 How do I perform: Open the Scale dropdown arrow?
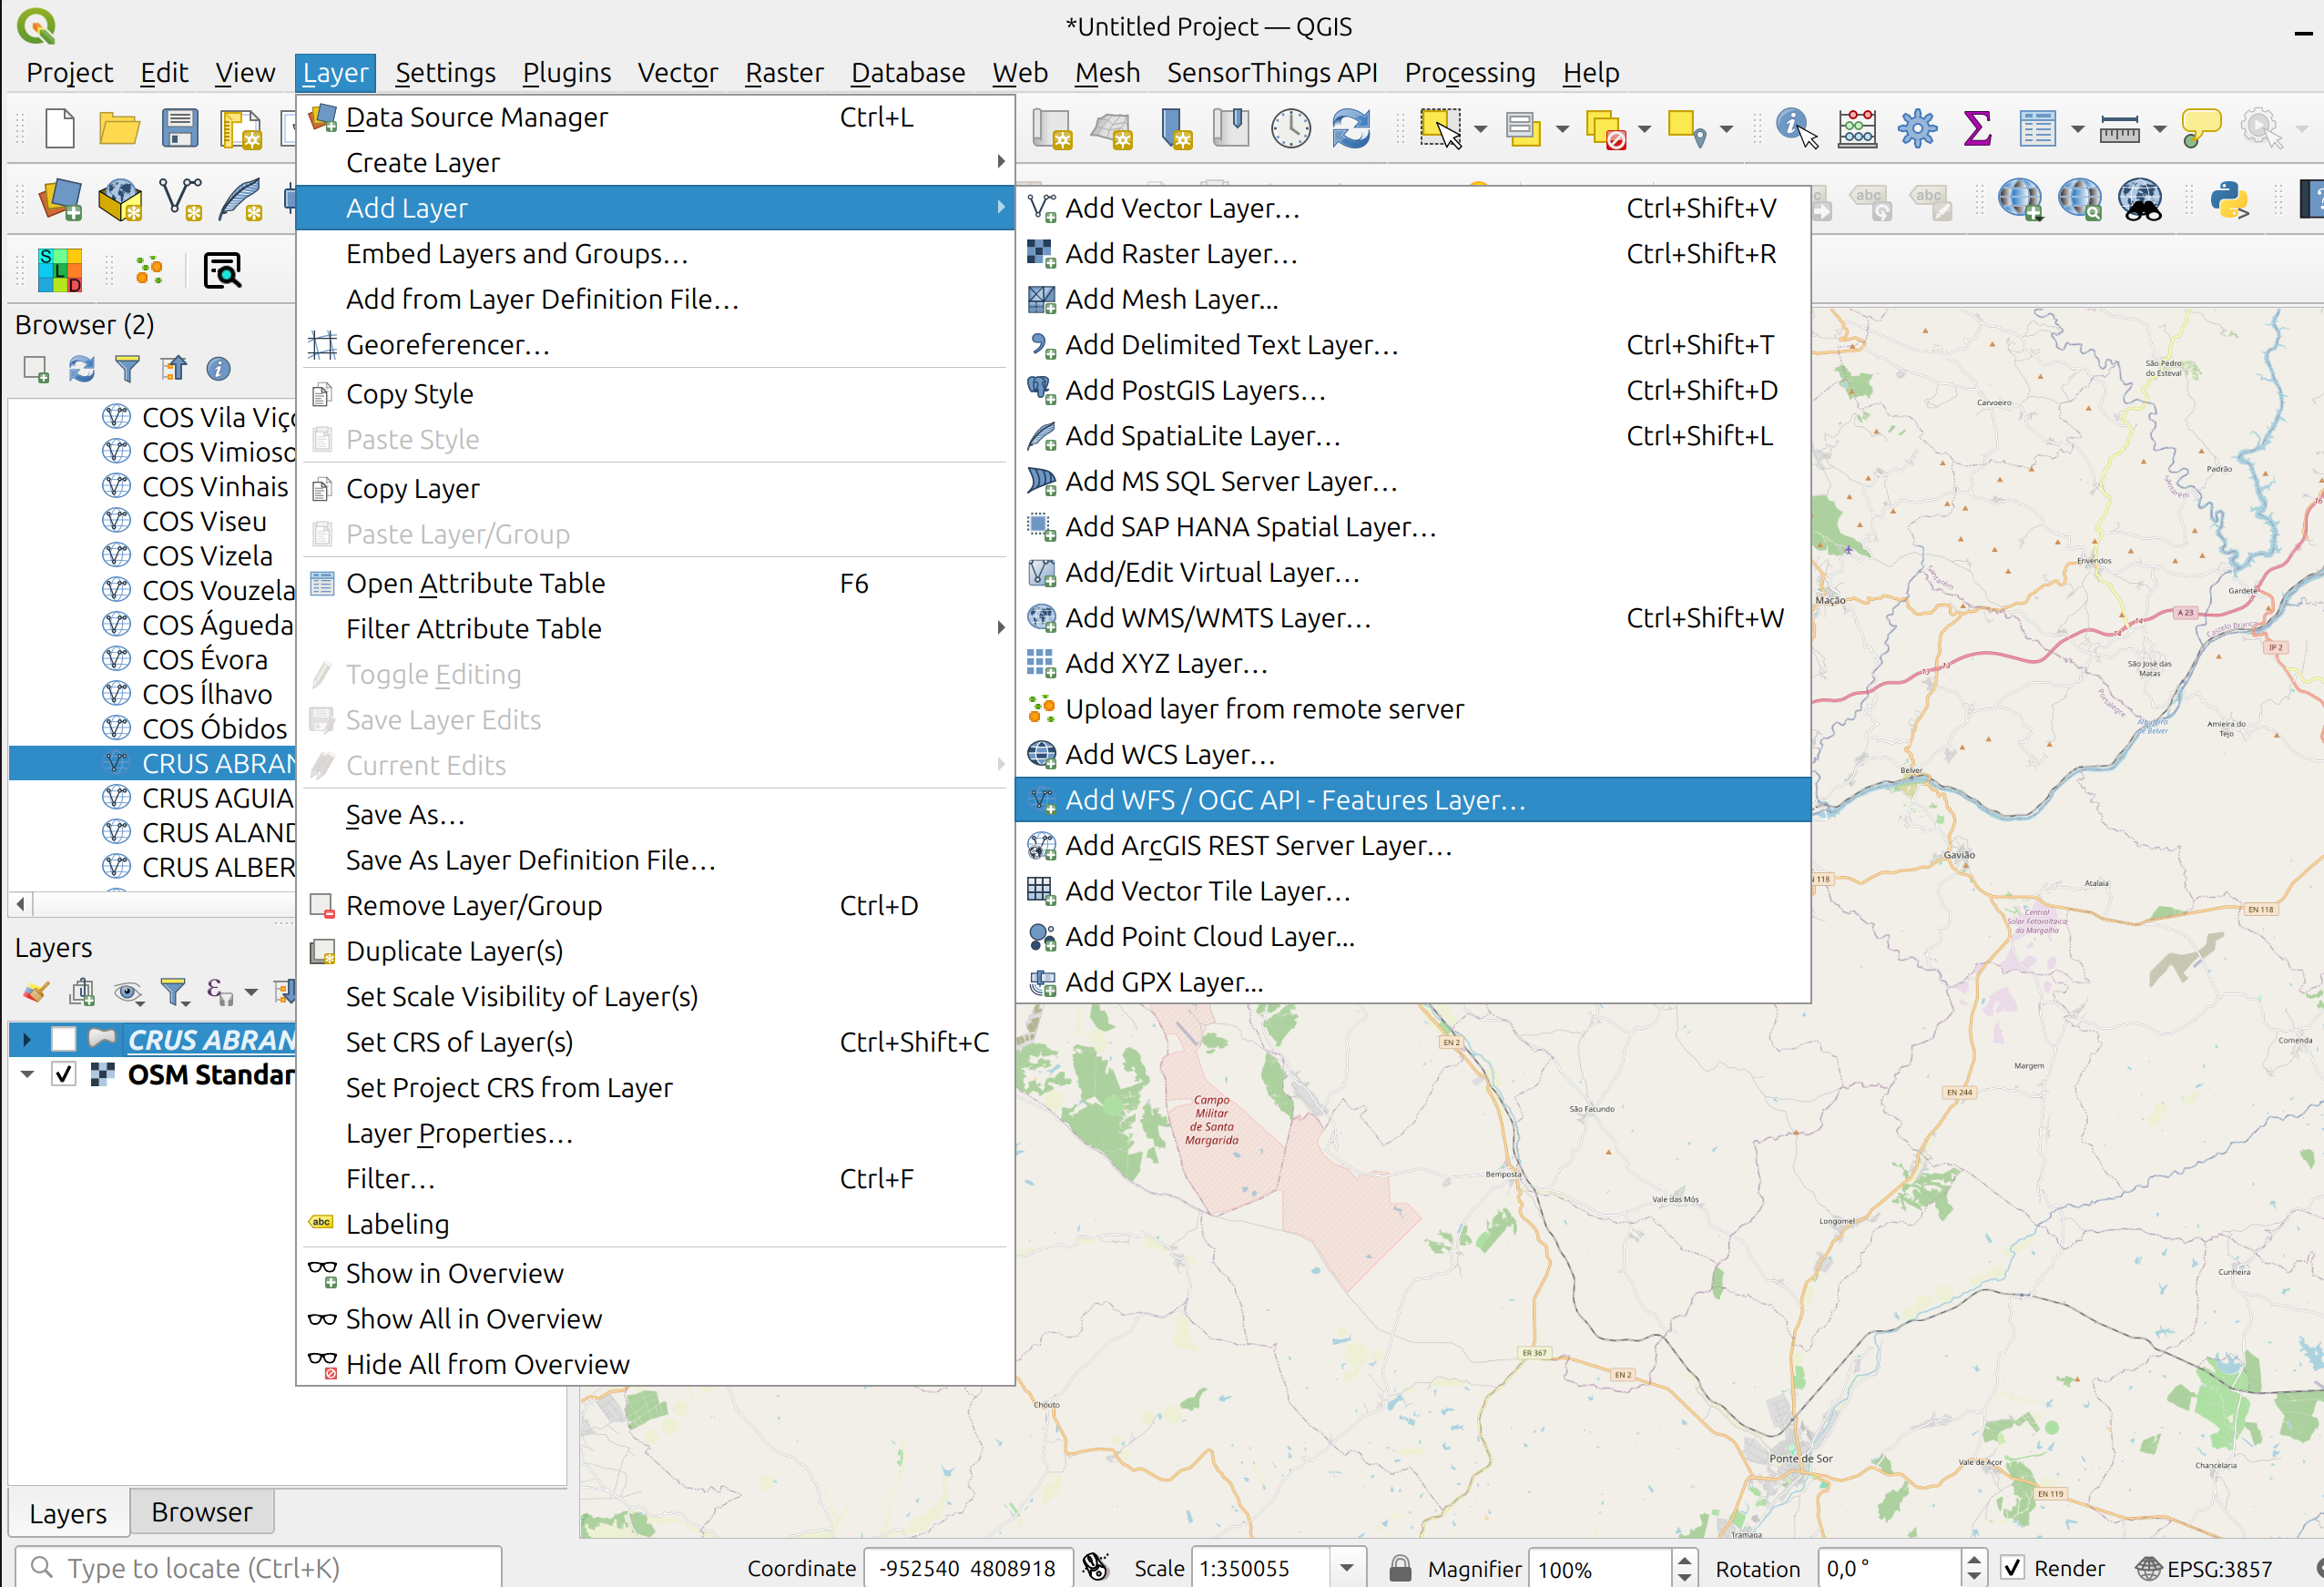[1346, 1567]
